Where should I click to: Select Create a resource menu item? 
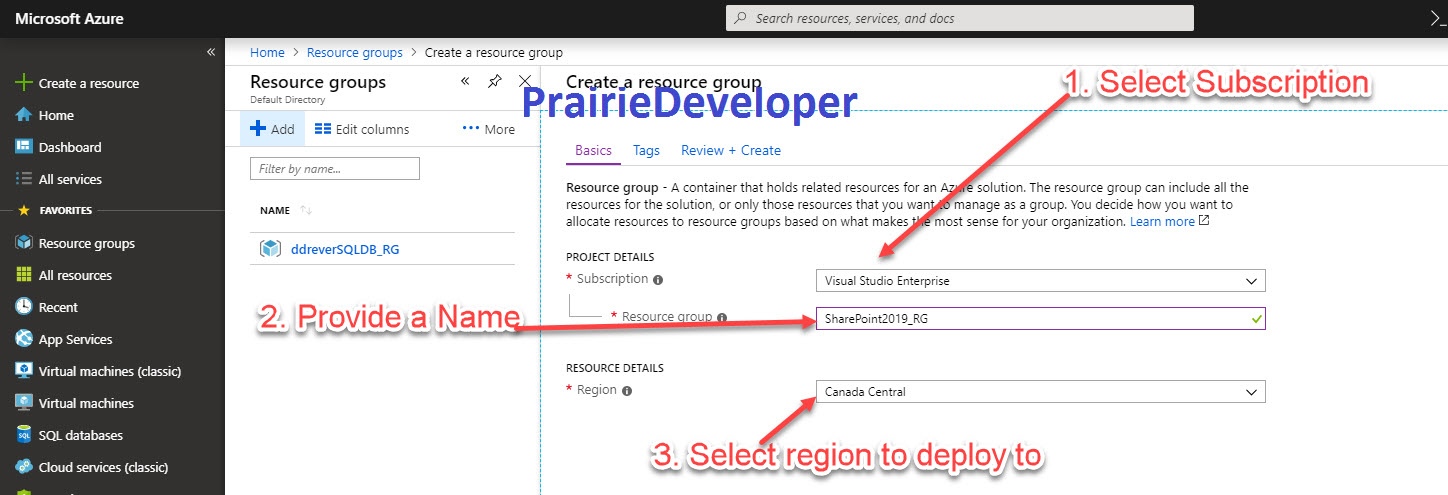point(89,83)
